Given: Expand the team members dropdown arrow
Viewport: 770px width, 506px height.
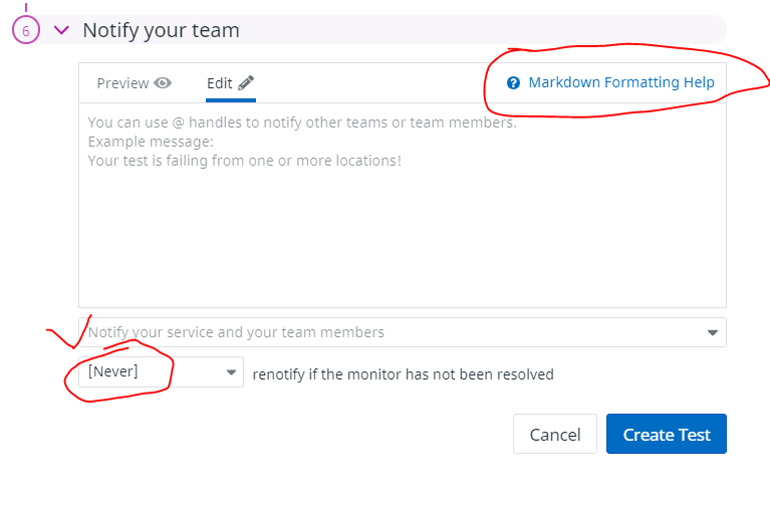Looking at the screenshot, I should tap(712, 332).
